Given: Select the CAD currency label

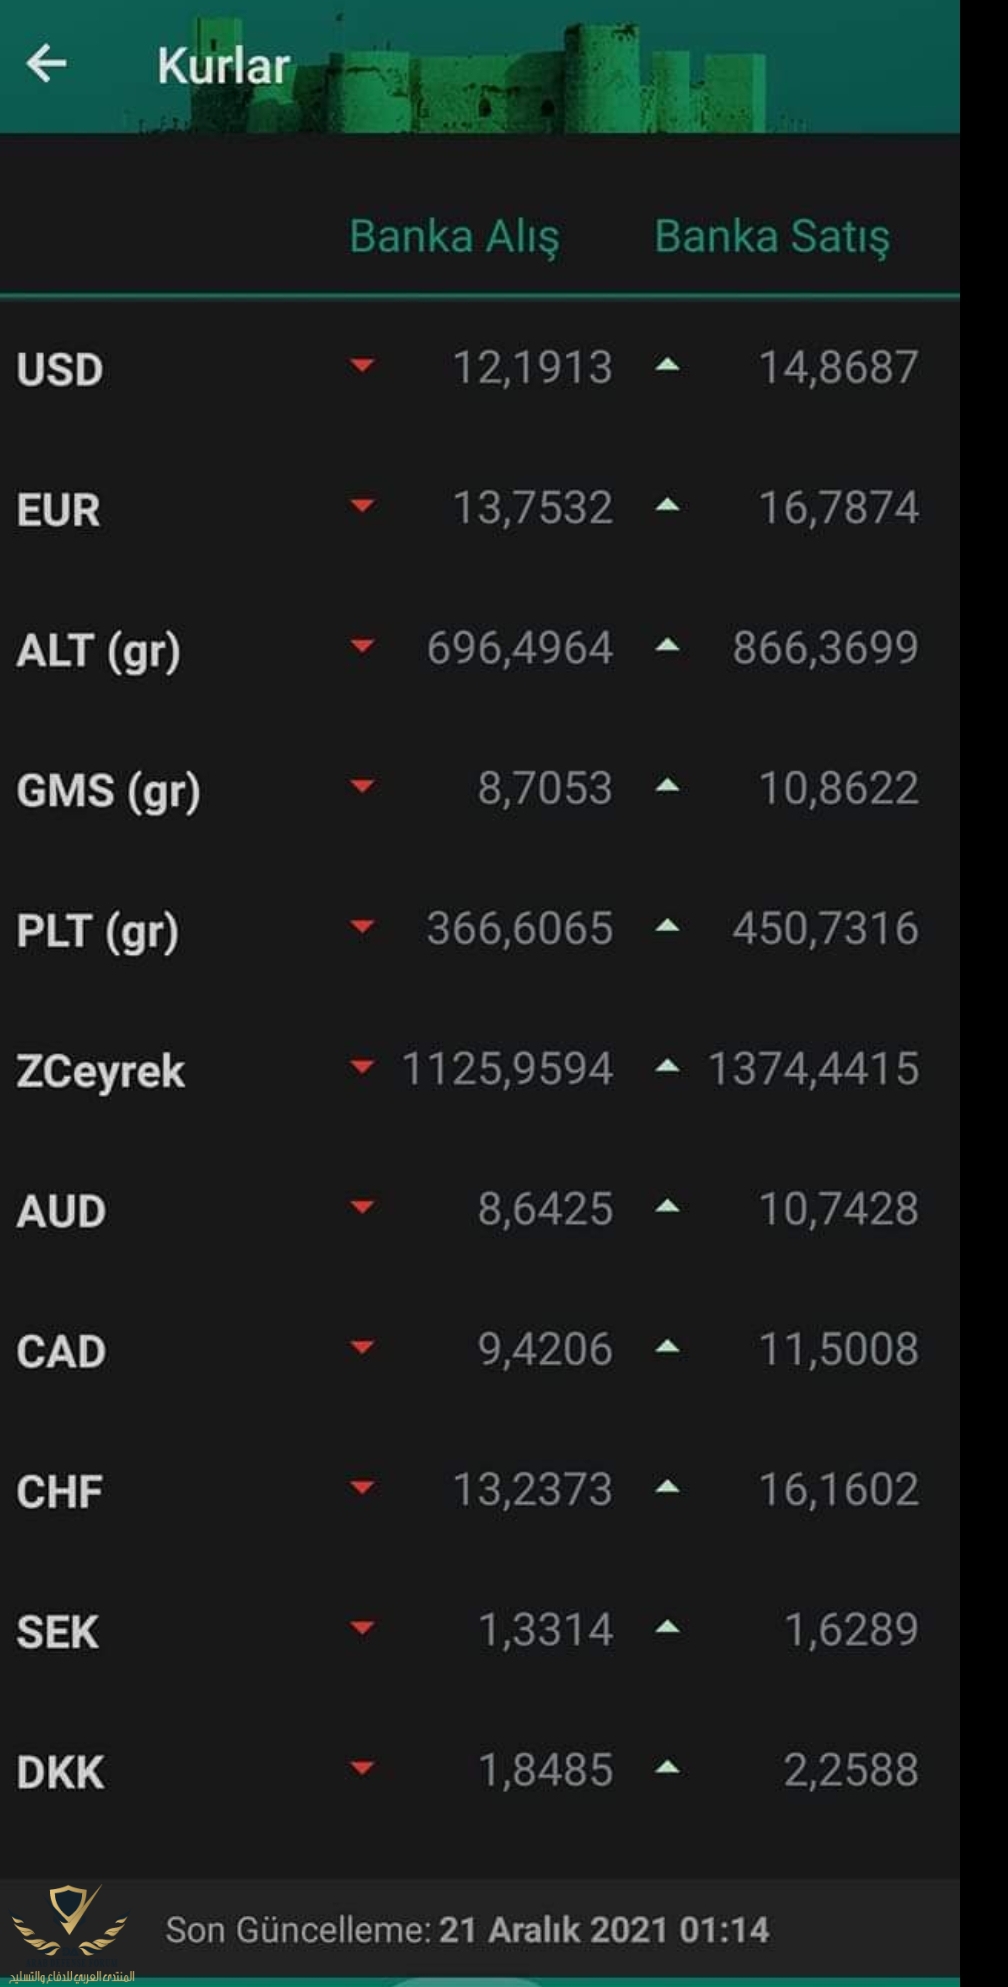Looking at the screenshot, I should pyautogui.click(x=61, y=1351).
